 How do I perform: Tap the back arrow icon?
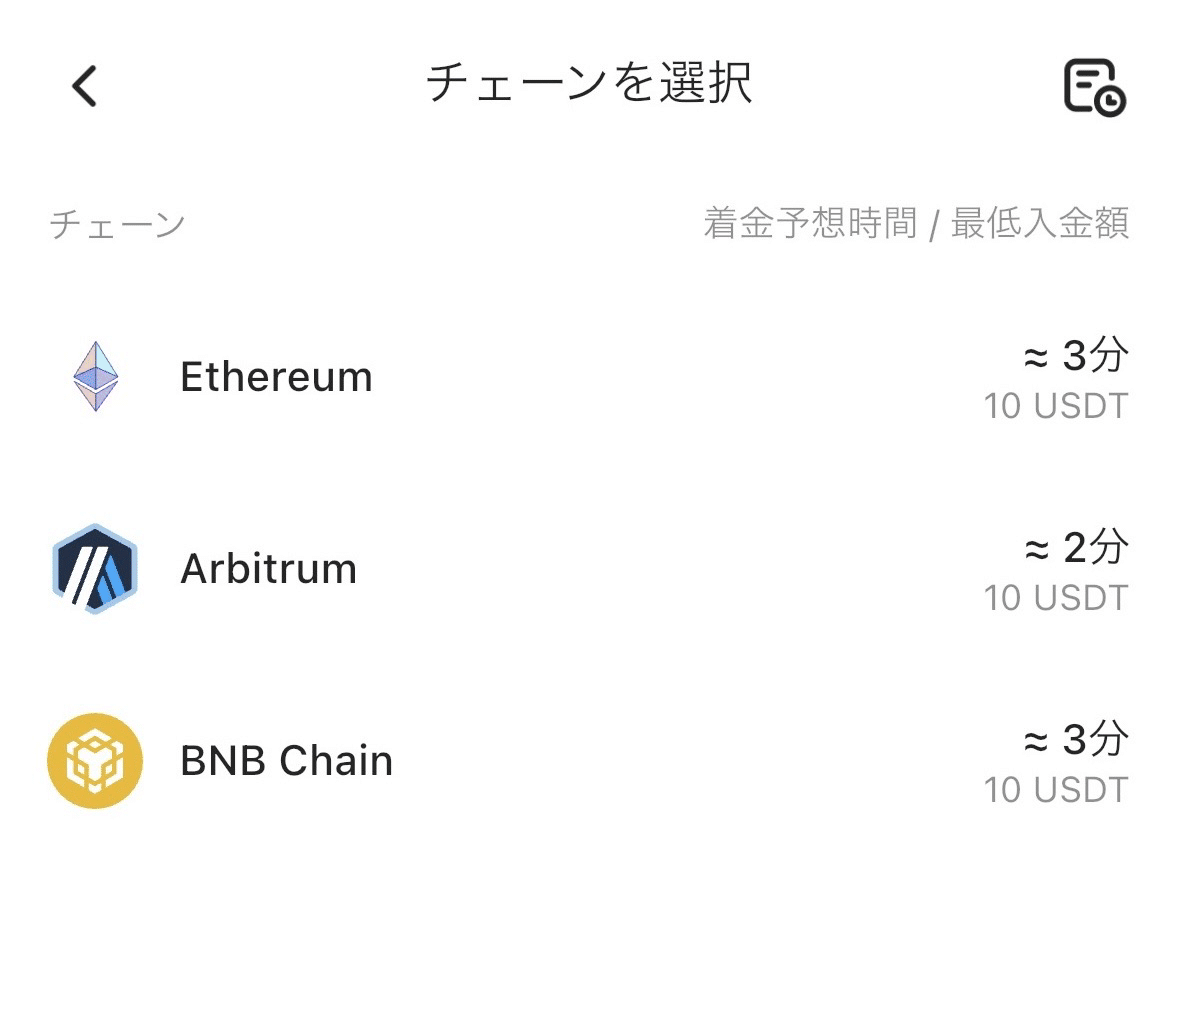click(85, 85)
